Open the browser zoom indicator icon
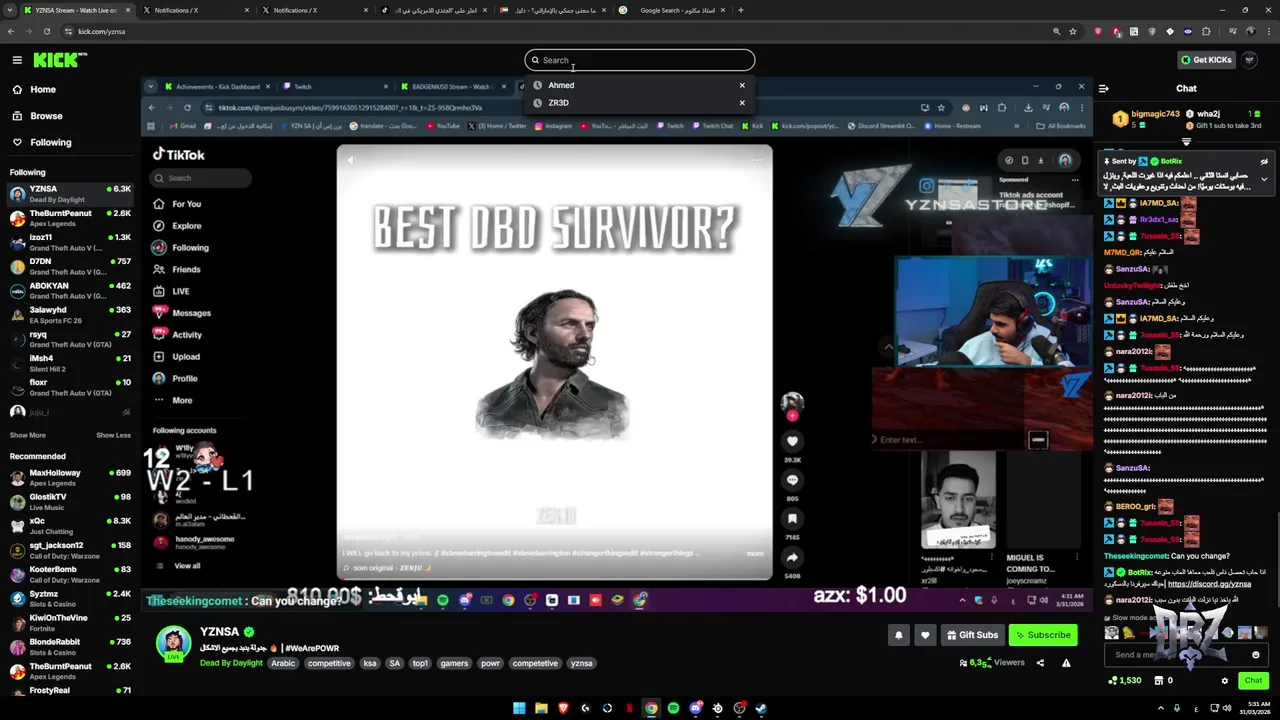This screenshot has width=1280, height=720. (1056, 31)
